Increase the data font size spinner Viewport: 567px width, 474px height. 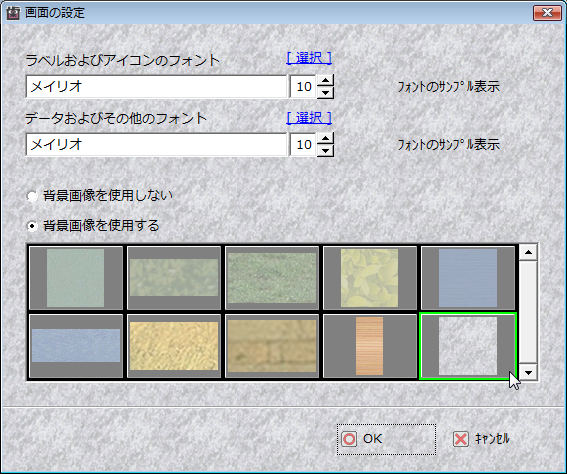[x=325, y=138]
